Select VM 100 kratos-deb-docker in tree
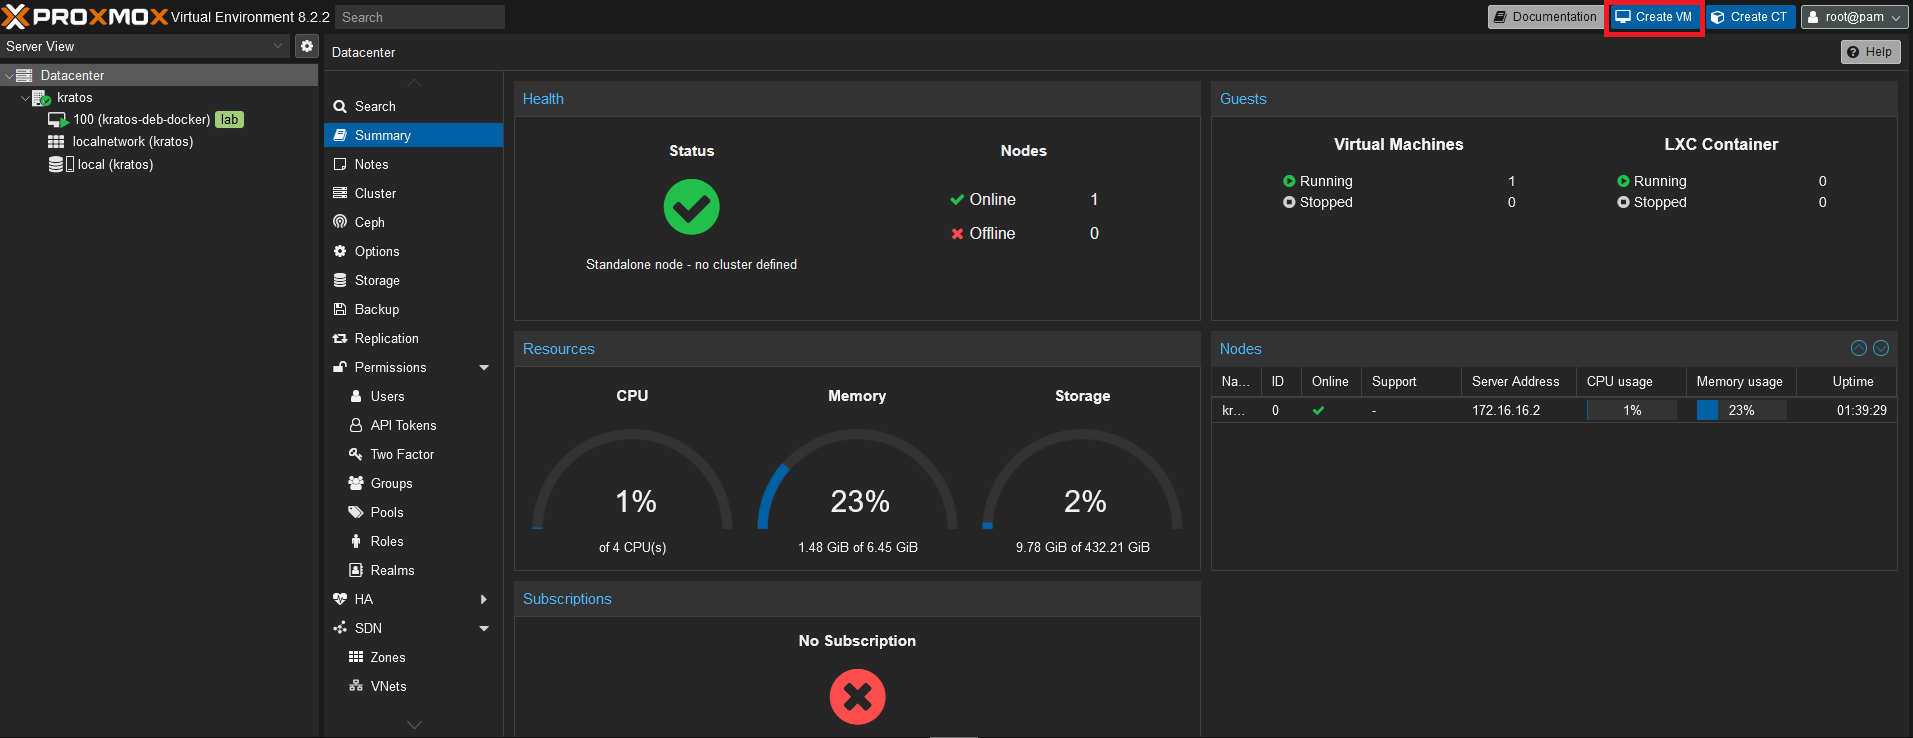The height and width of the screenshot is (738, 1913). pyautogui.click(x=160, y=120)
